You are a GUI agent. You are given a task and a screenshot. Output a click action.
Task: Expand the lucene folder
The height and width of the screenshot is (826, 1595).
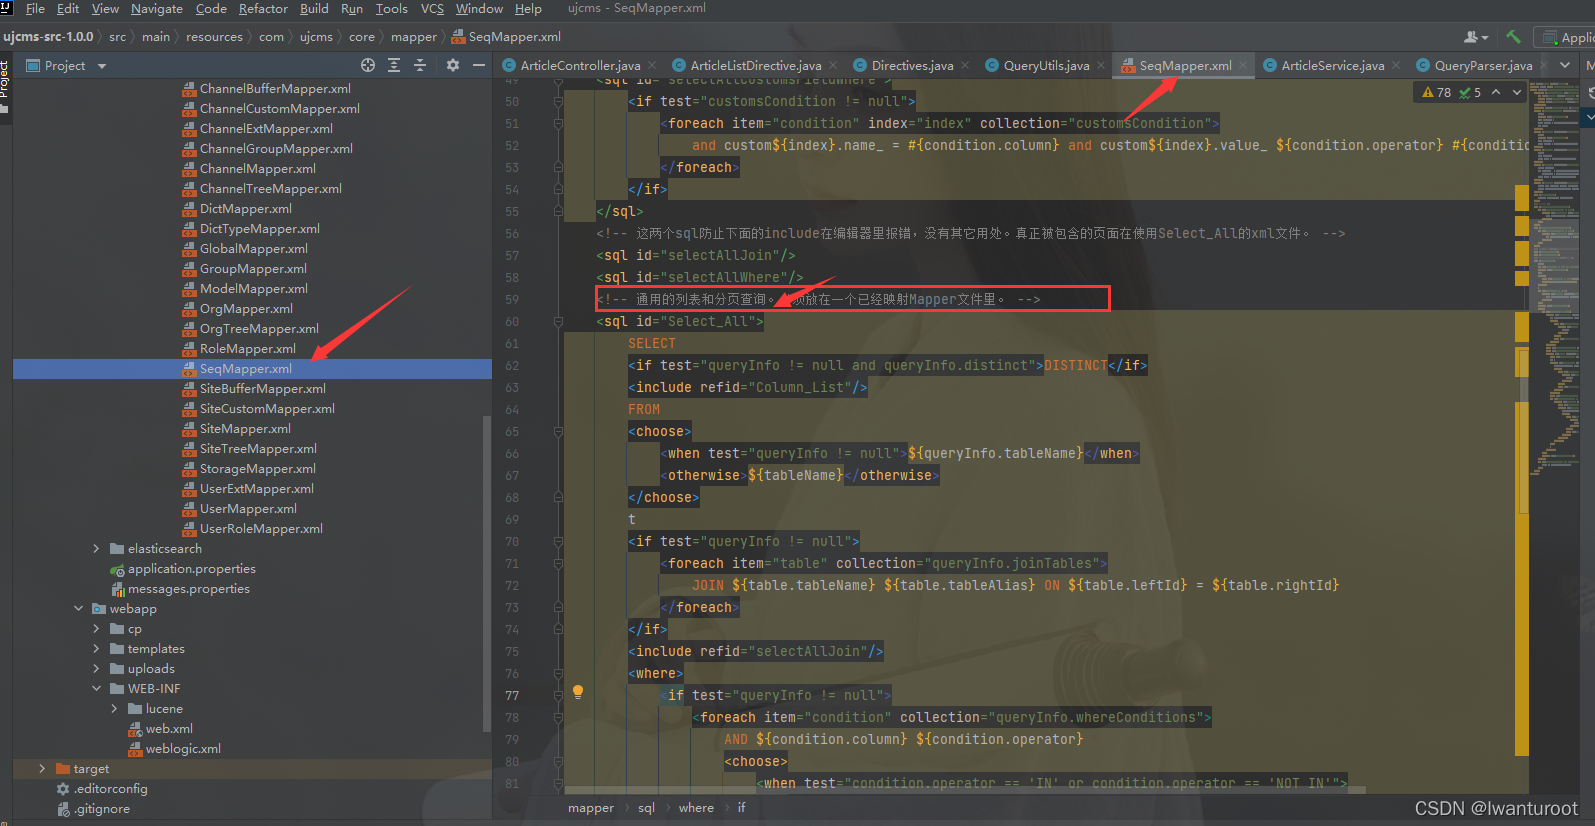(114, 709)
